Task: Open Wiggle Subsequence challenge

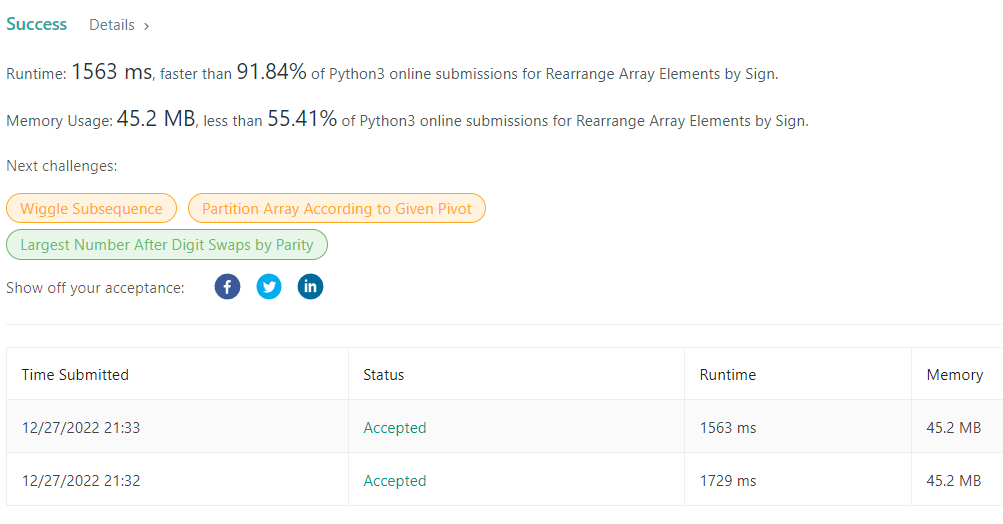Action: [91, 209]
